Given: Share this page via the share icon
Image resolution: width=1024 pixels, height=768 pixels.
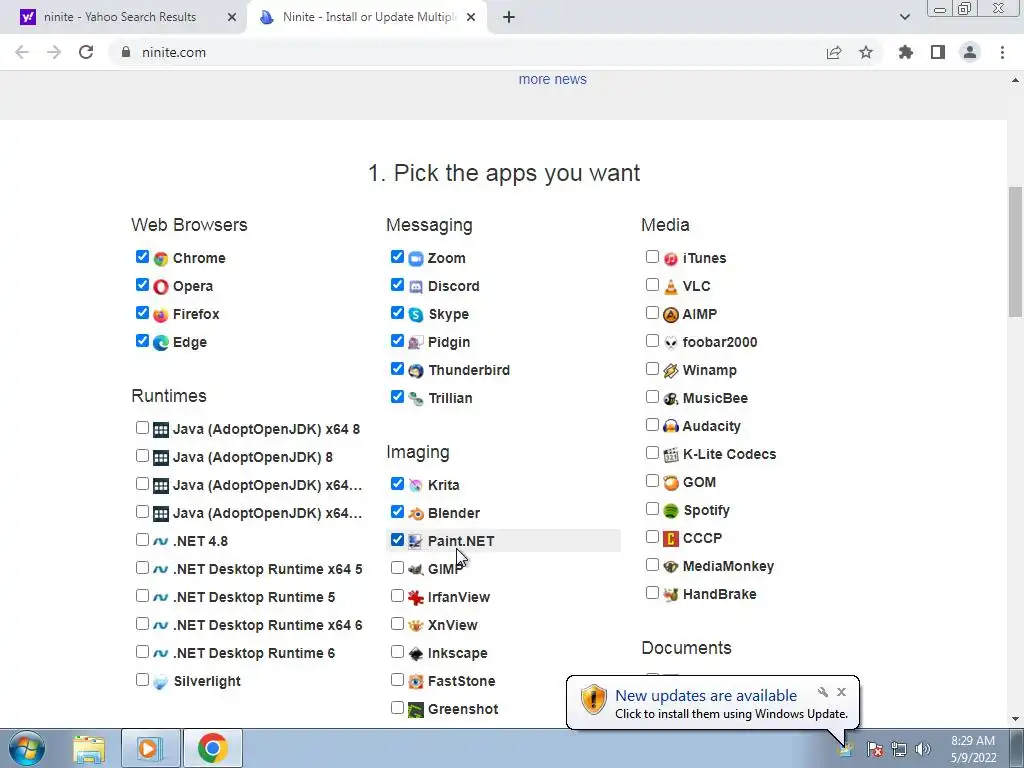Looking at the screenshot, I should tap(834, 52).
